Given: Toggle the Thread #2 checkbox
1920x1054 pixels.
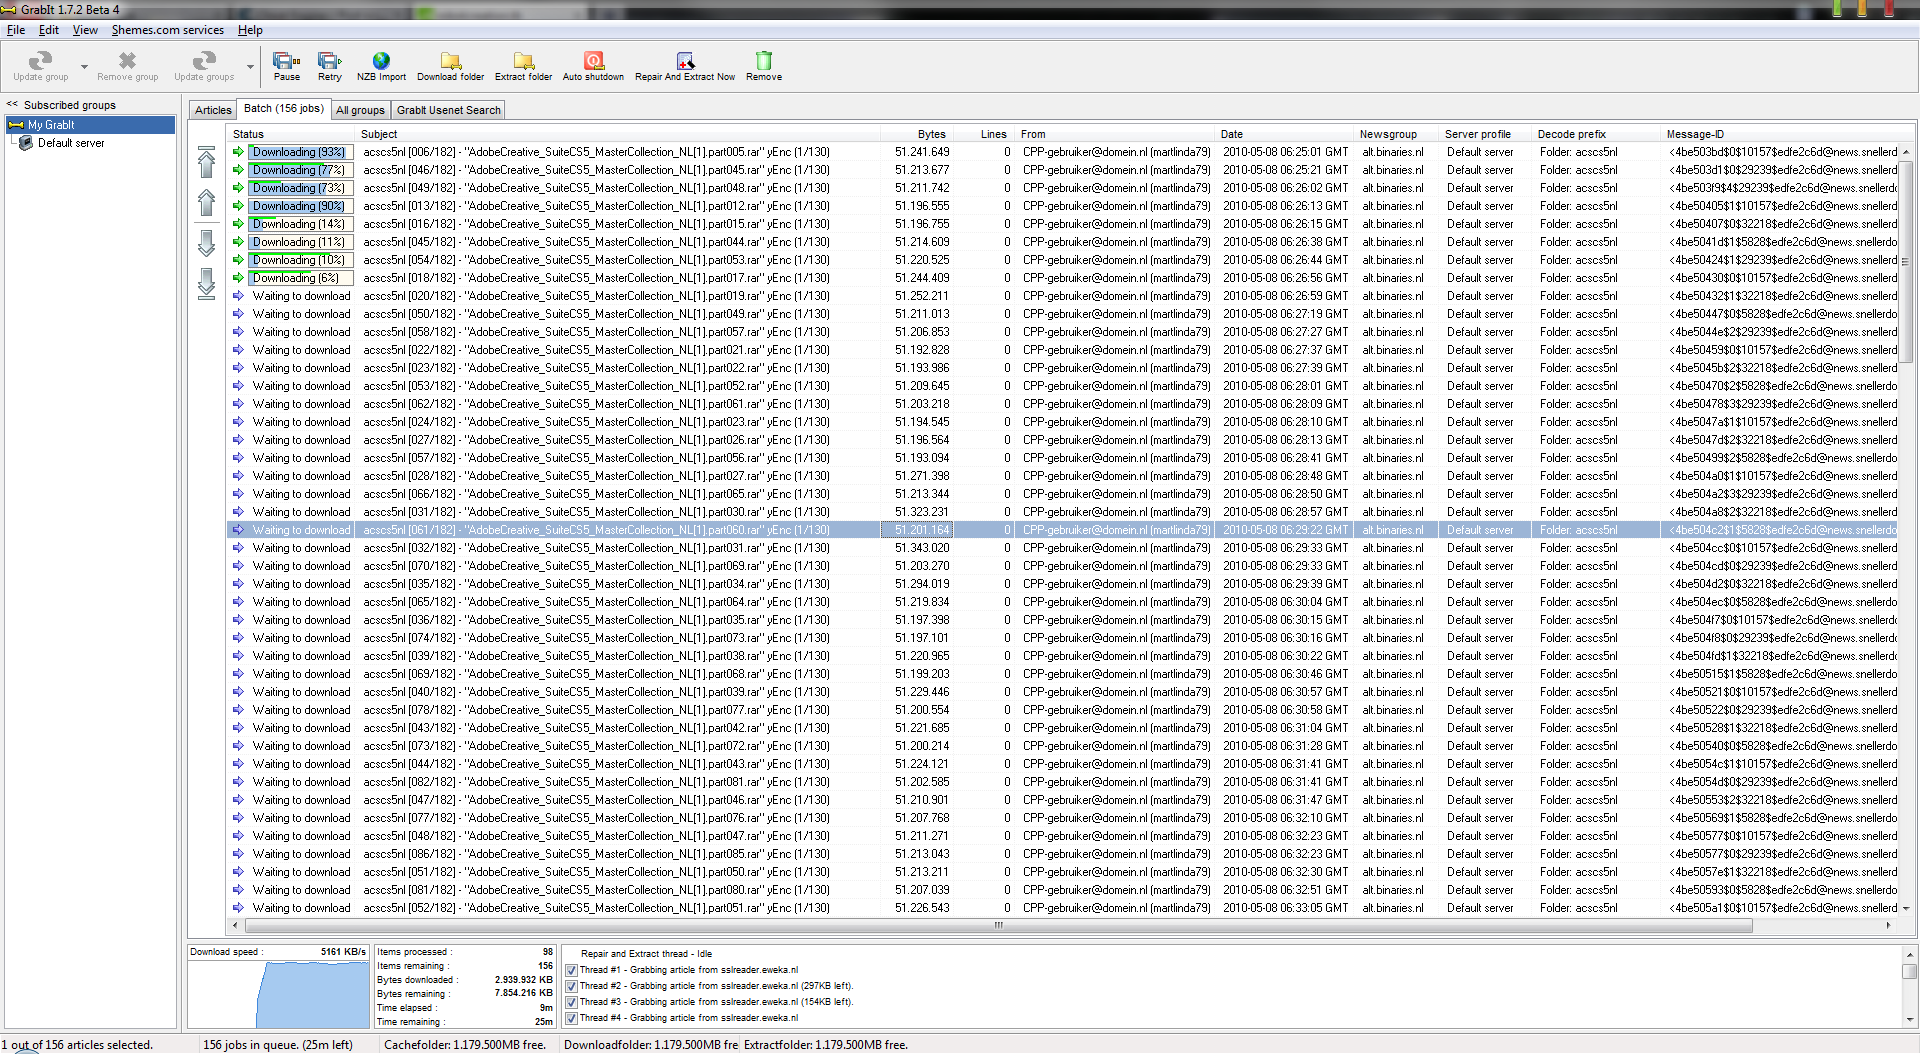Looking at the screenshot, I should point(571,986).
